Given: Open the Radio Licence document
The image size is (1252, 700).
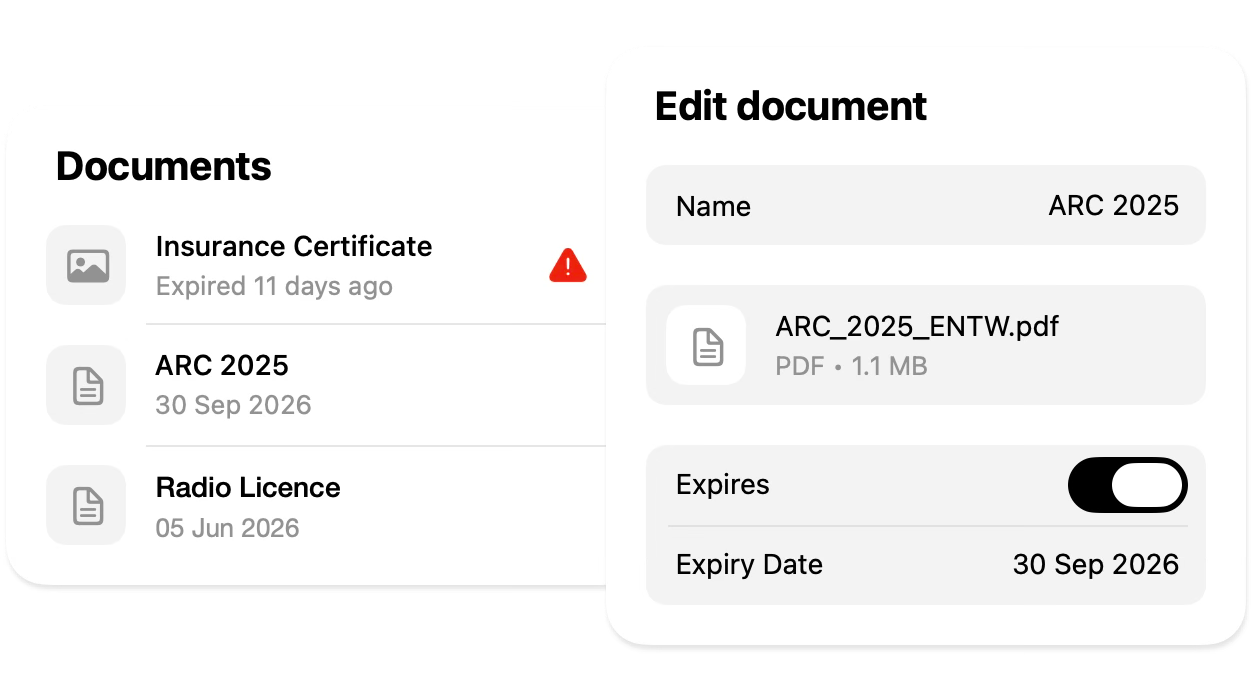Looking at the screenshot, I should click(x=248, y=488).
